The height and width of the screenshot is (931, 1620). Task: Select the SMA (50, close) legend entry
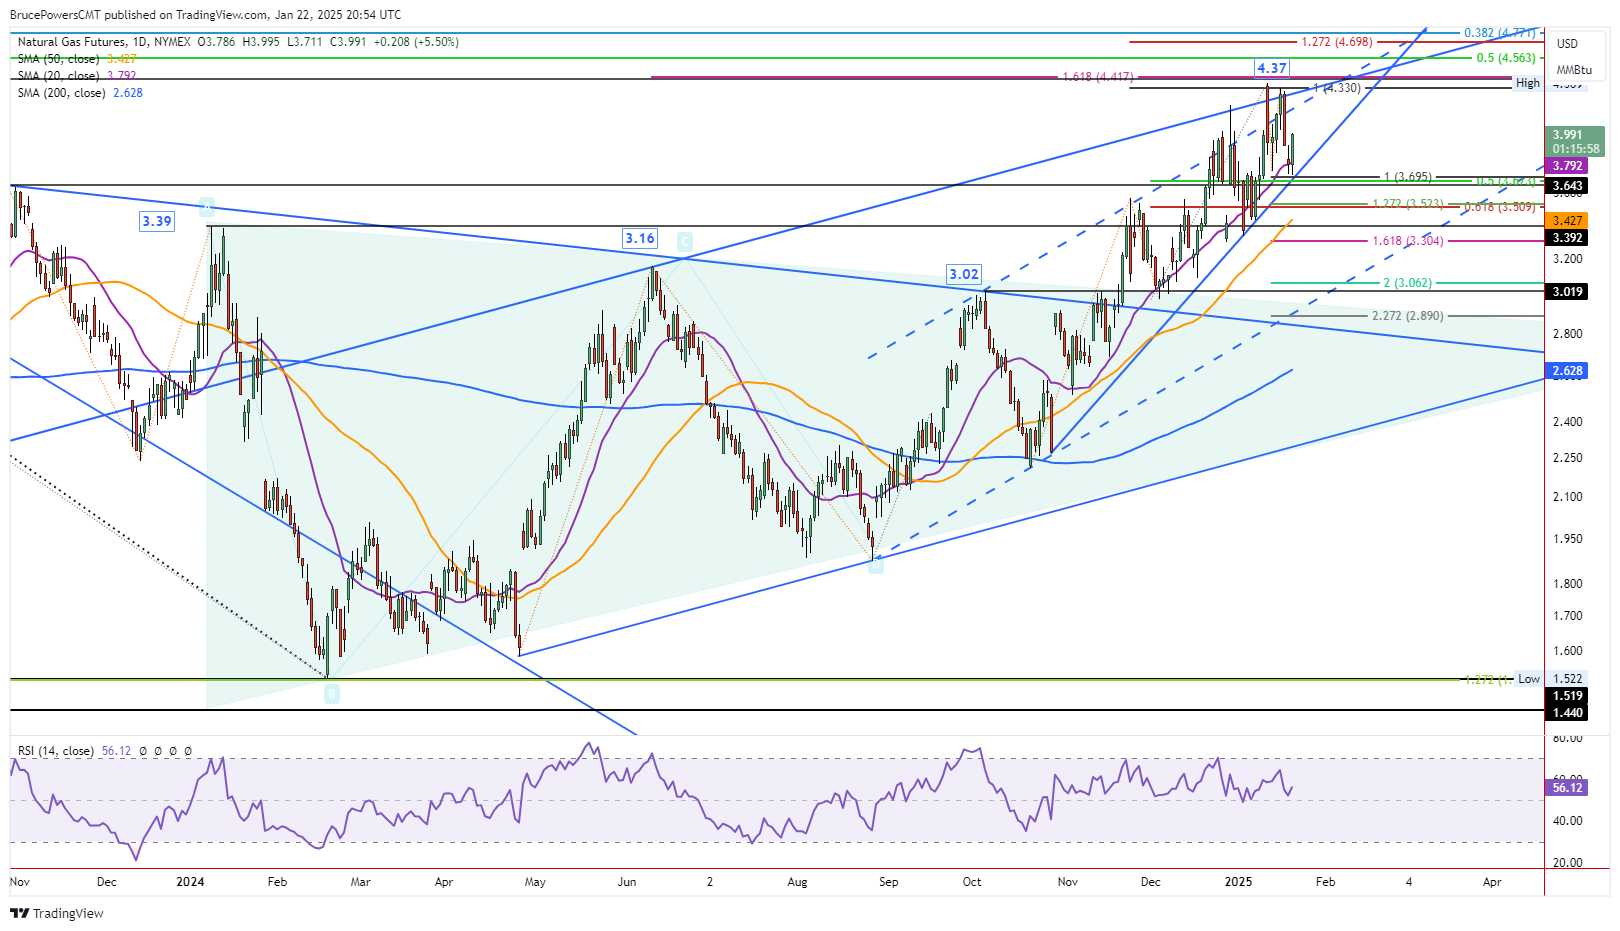[58, 59]
